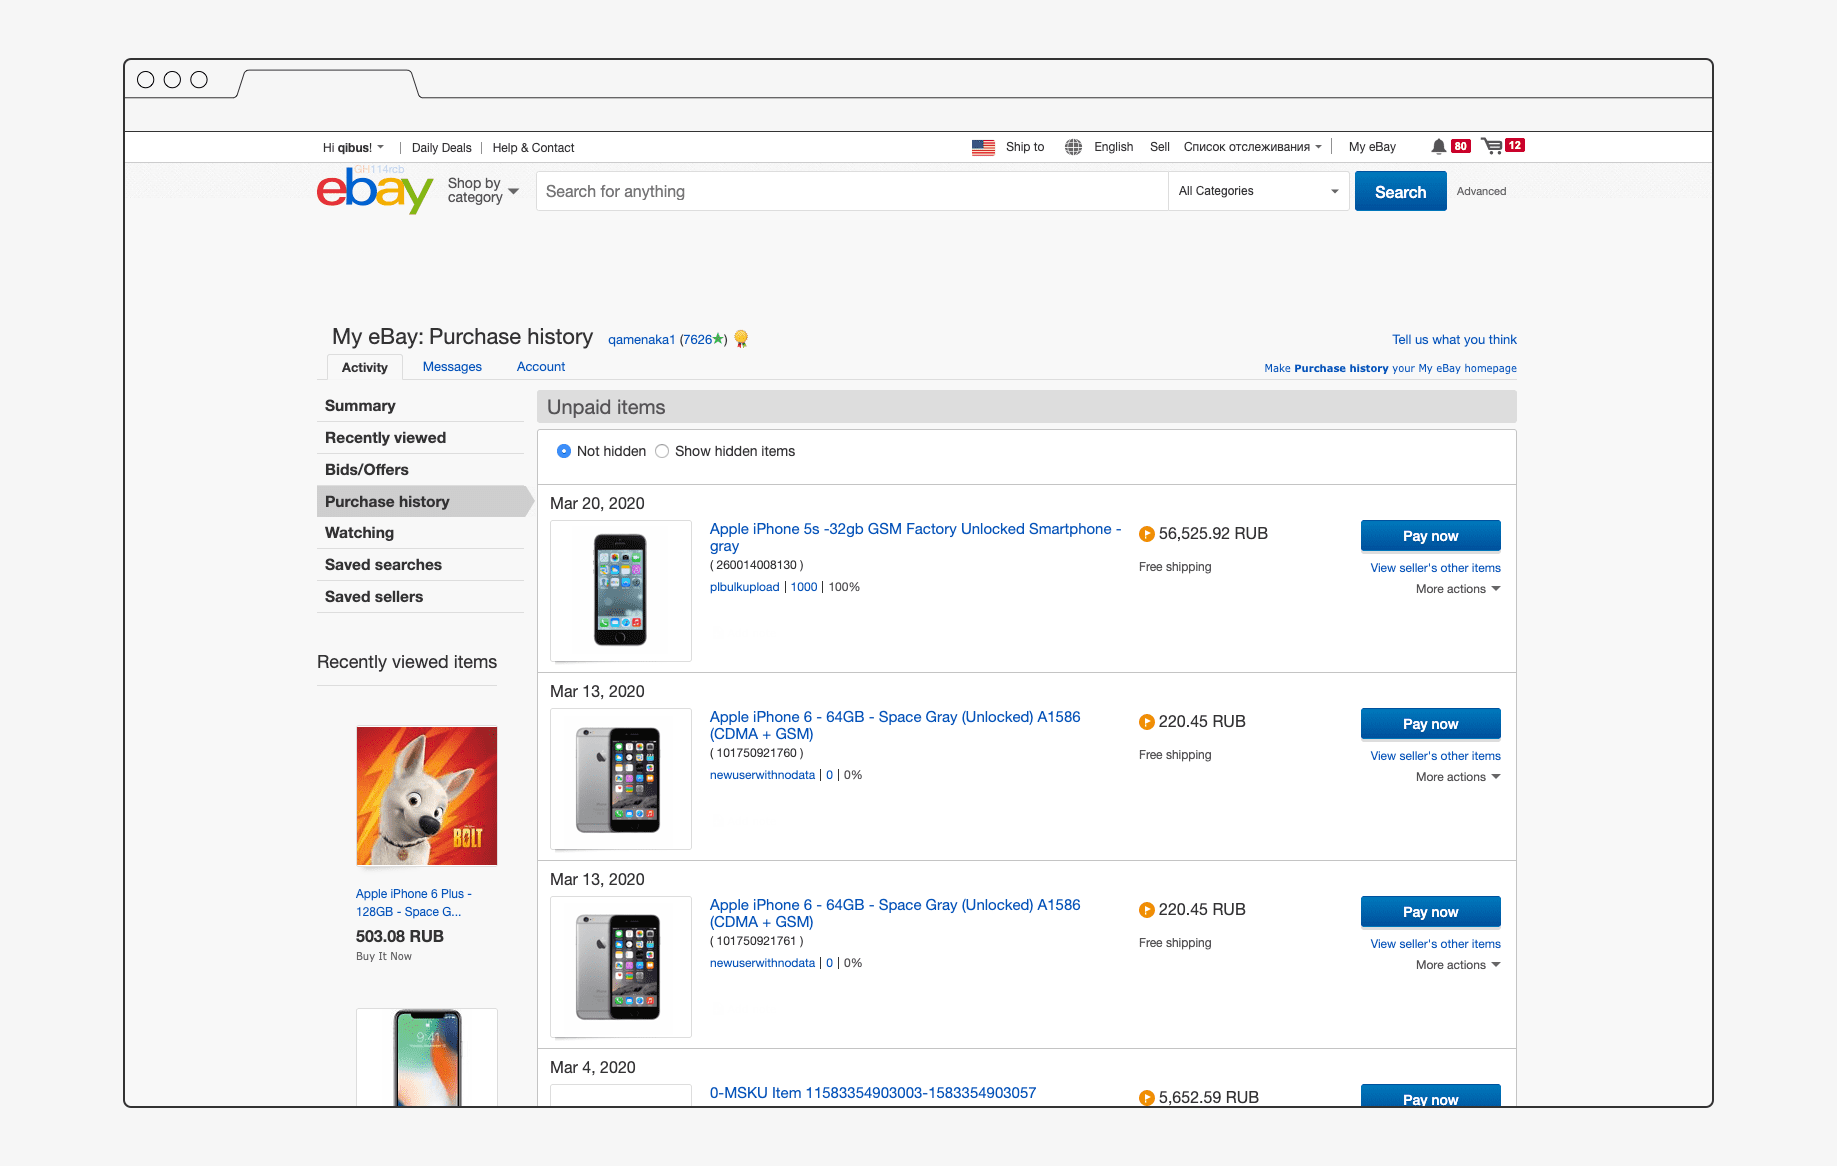Open the Watching section in the sidebar
1837x1166 pixels.
pyautogui.click(x=359, y=533)
